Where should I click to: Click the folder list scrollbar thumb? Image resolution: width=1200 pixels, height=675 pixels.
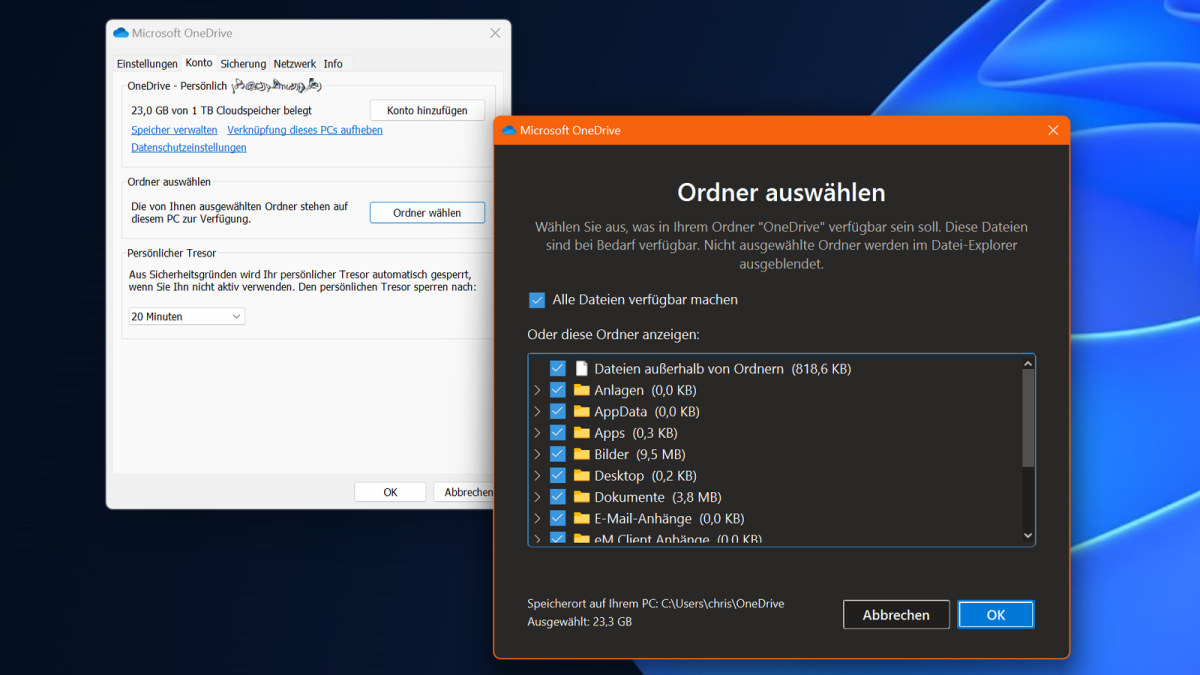(1028, 419)
